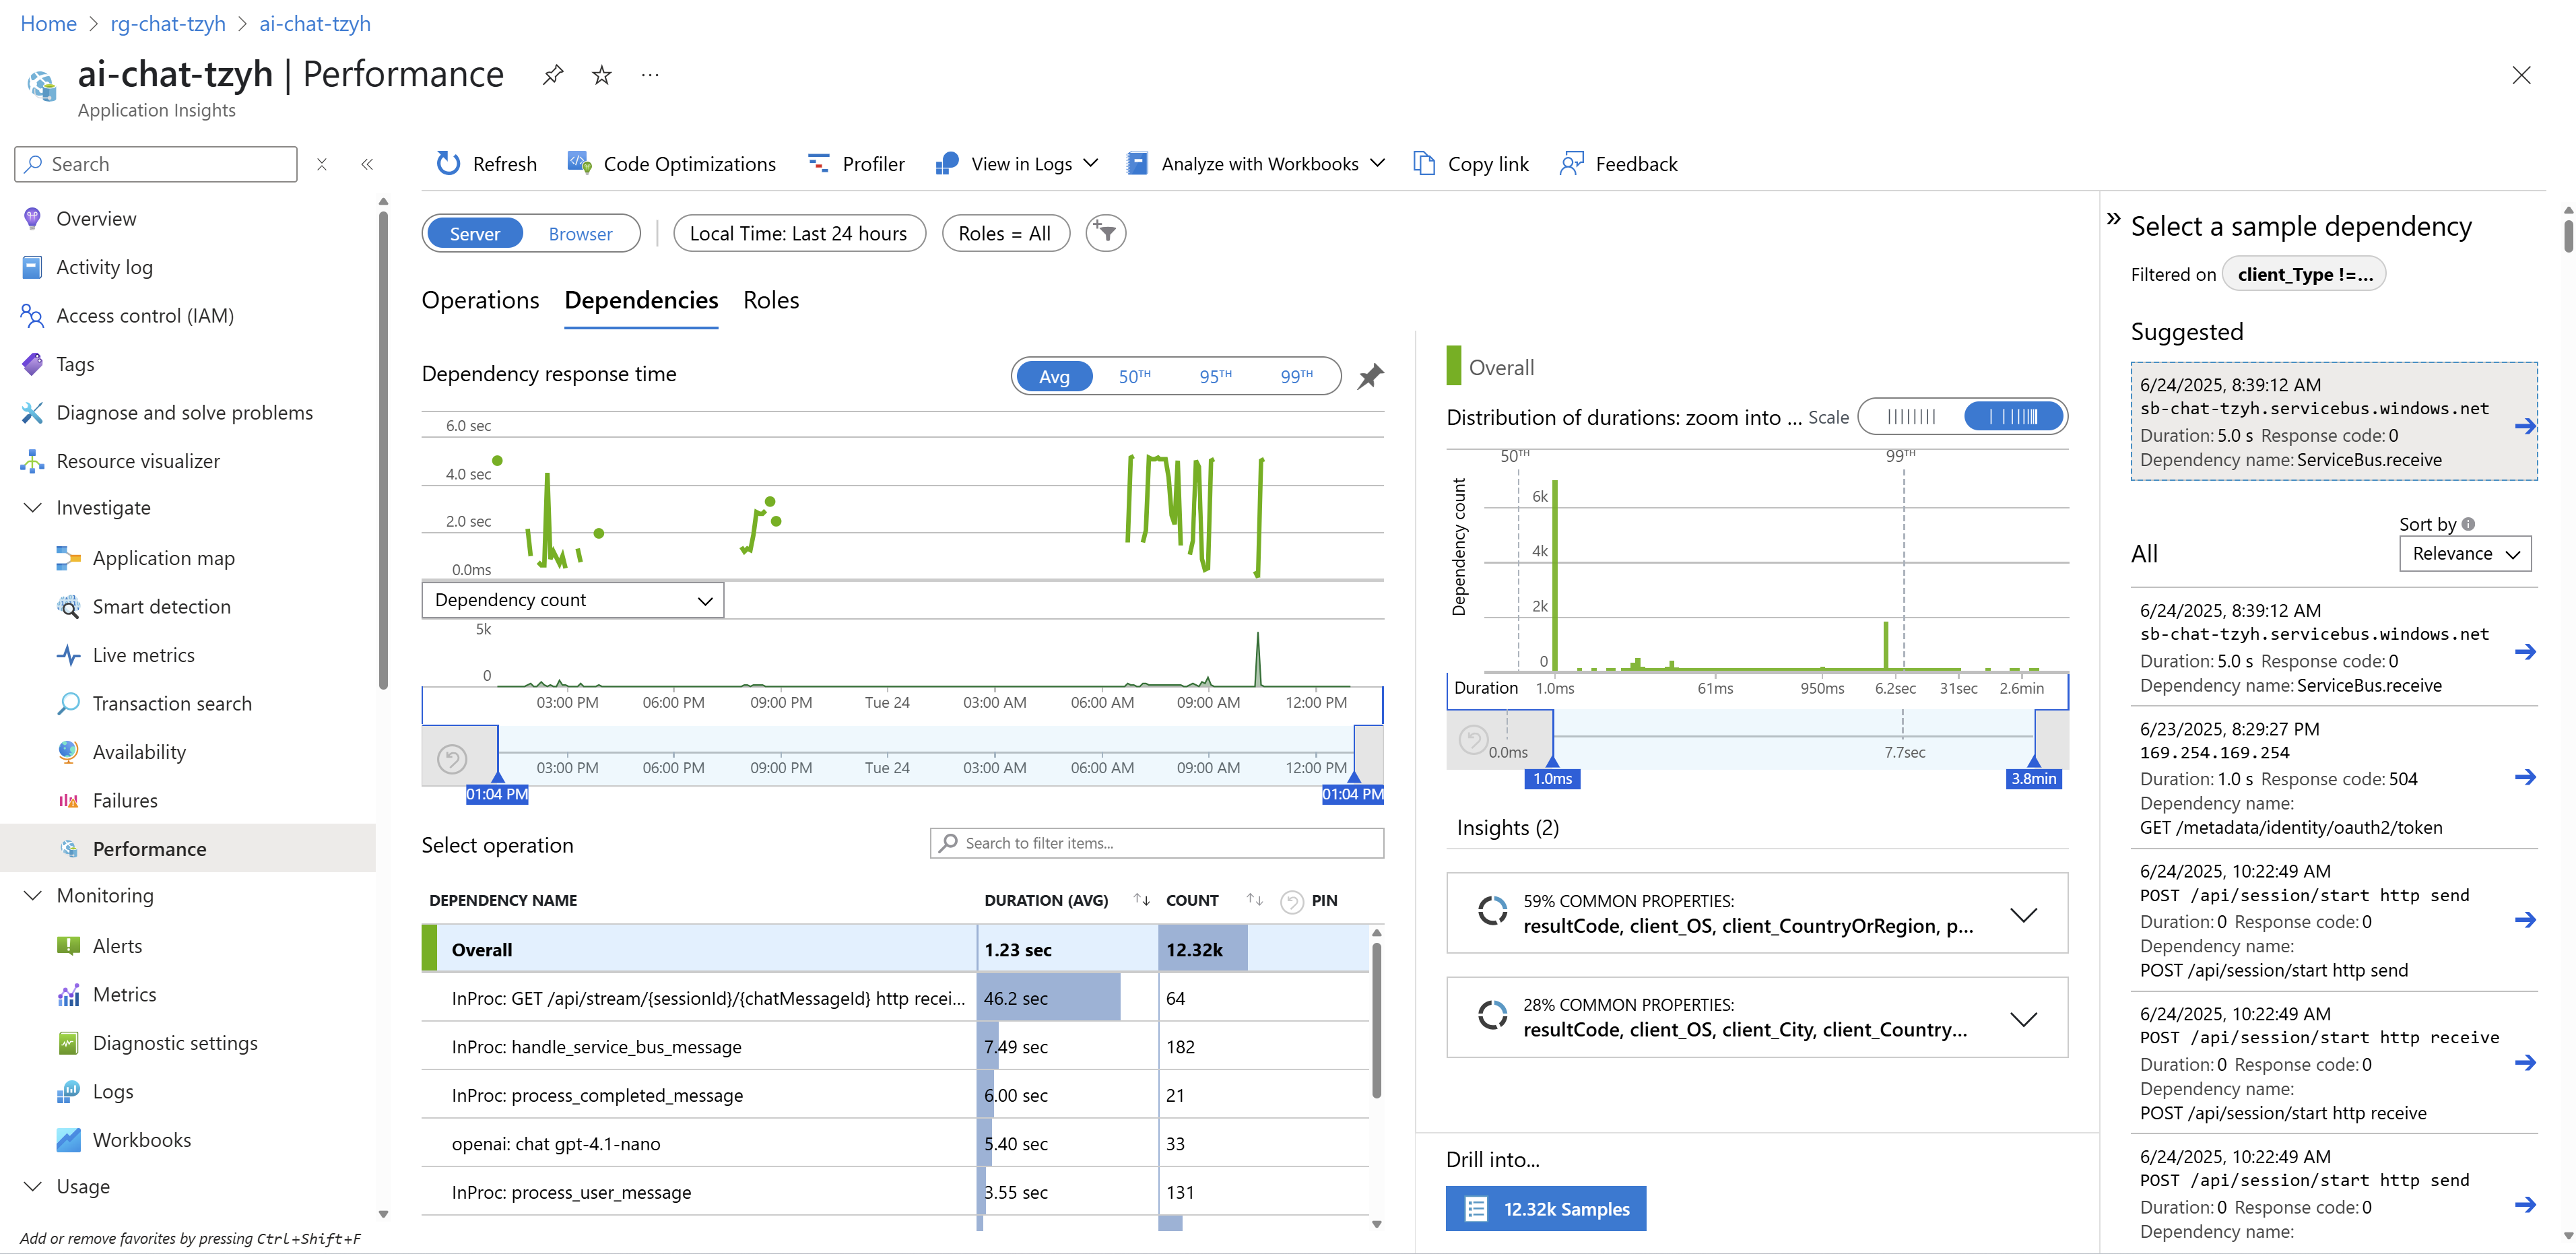The height and width of the screenshot is (1254, 2576).
Task: Switch to Browser view
Action: pos(580,233)
